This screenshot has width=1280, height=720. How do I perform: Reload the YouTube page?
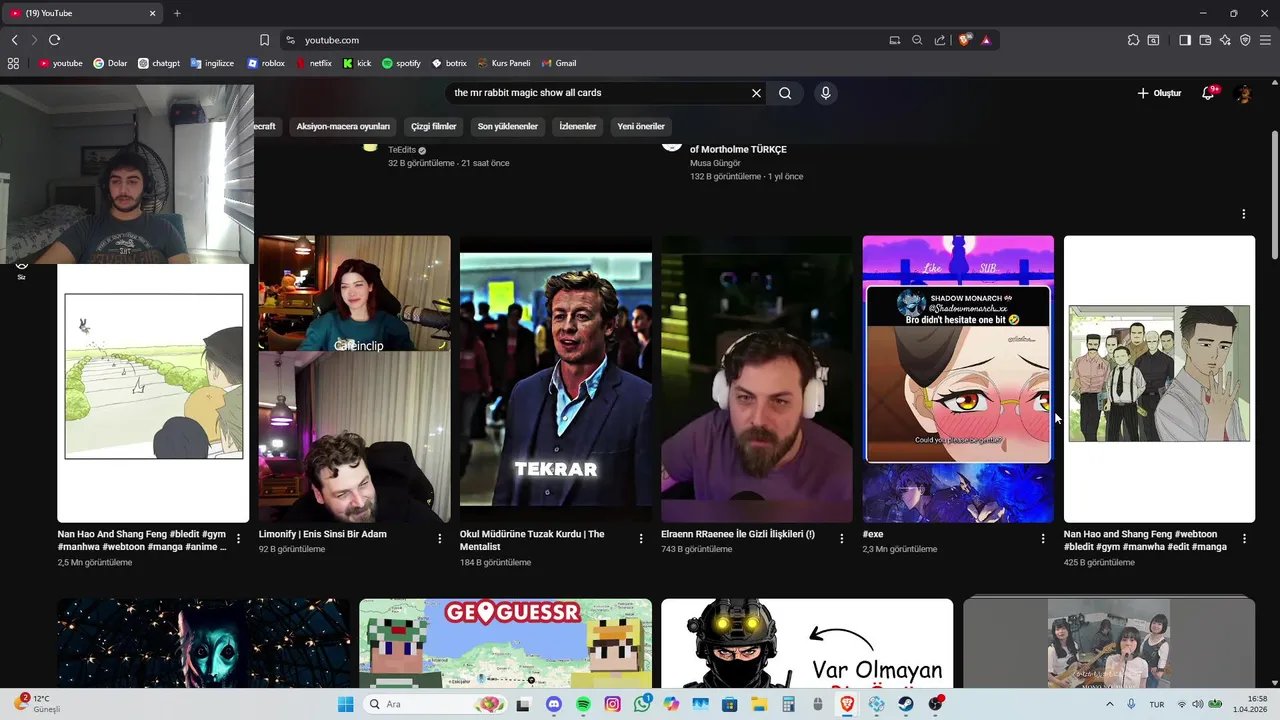pyautogui.click(x=54, y=40)
